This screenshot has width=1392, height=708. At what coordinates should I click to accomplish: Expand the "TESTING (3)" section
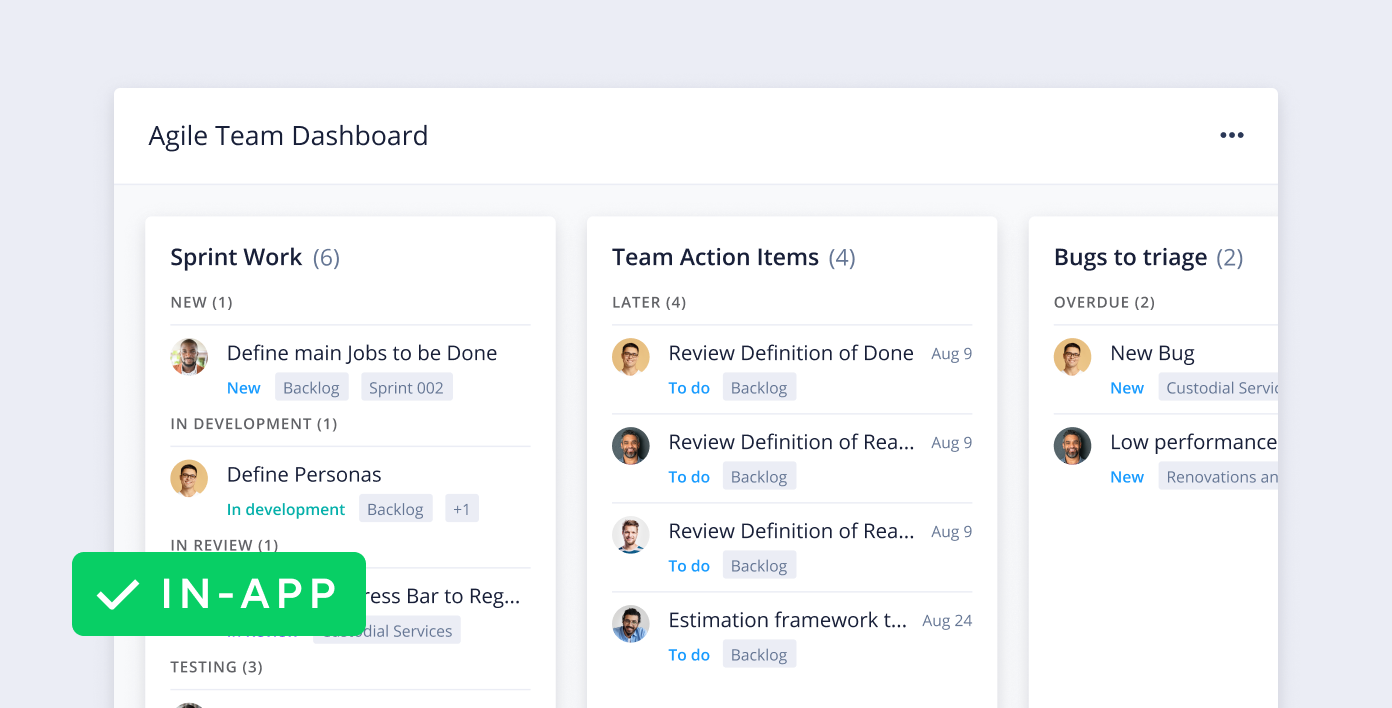tap(216, 667)
